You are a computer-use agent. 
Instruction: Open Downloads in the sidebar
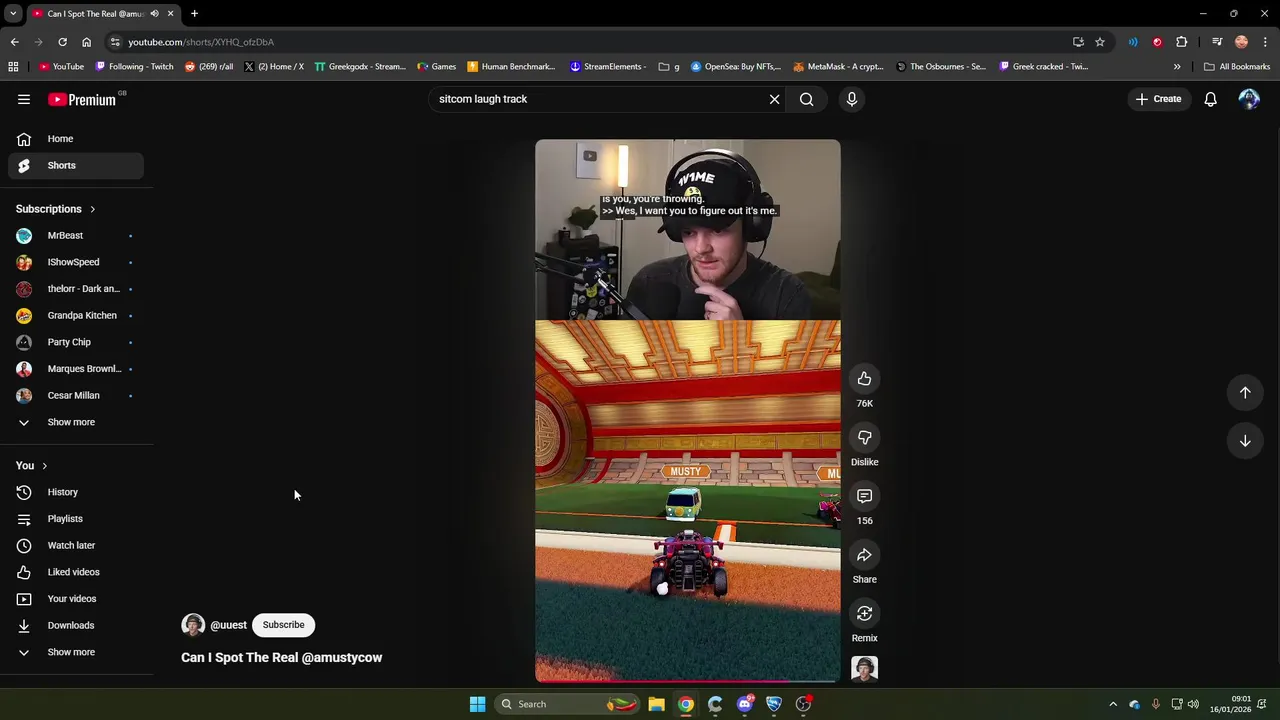76,625
